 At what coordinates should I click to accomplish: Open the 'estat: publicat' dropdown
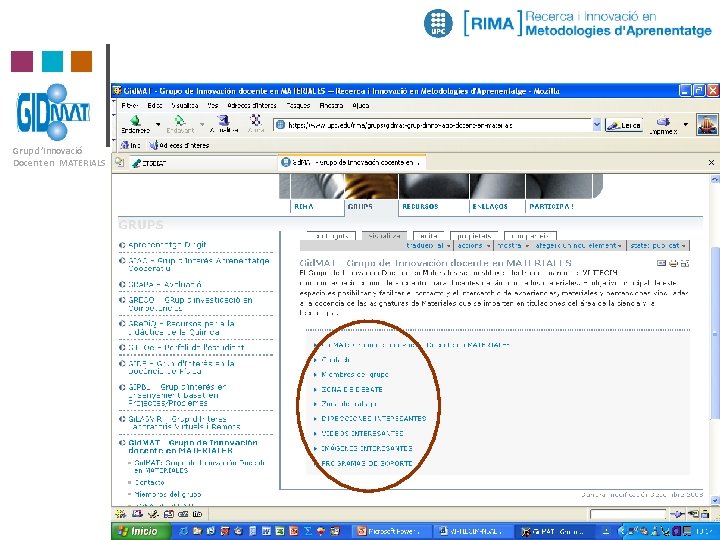658,246
